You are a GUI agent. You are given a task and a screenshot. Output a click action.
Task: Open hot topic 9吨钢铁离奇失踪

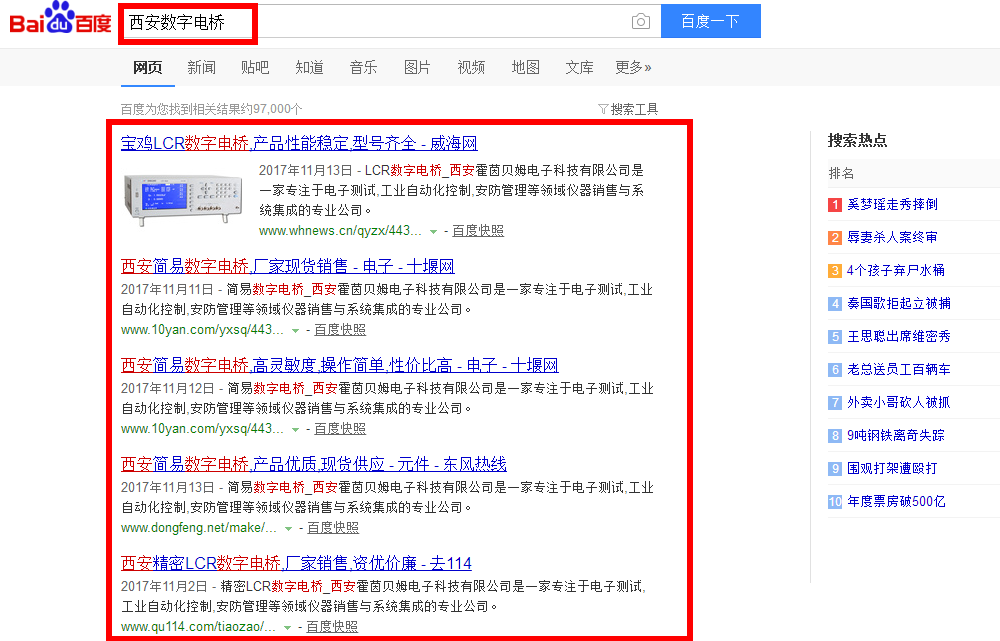tap(896, 436)
